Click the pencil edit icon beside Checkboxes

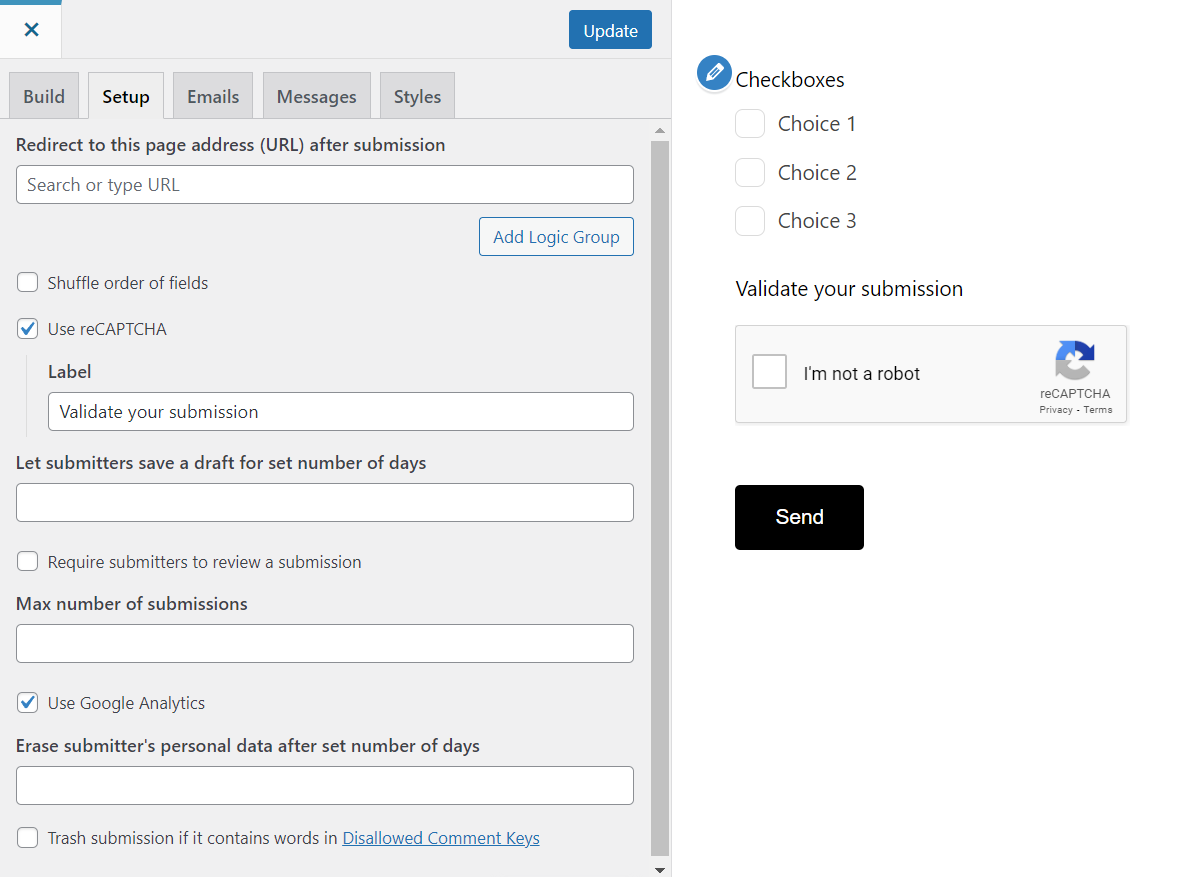[x=714, y=73]
